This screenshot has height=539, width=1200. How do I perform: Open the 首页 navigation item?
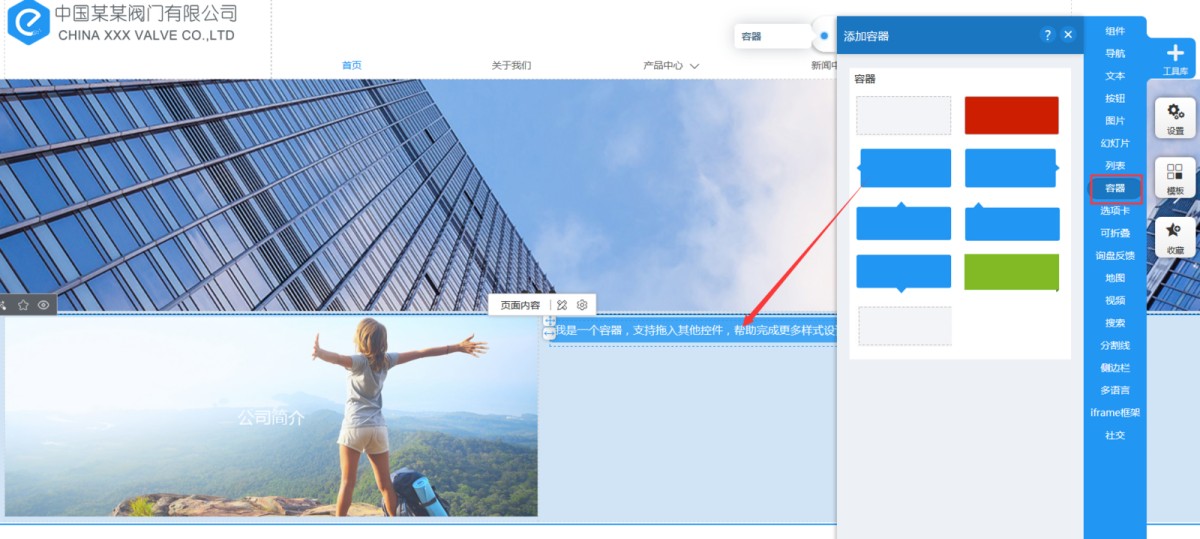pos(352,66)
